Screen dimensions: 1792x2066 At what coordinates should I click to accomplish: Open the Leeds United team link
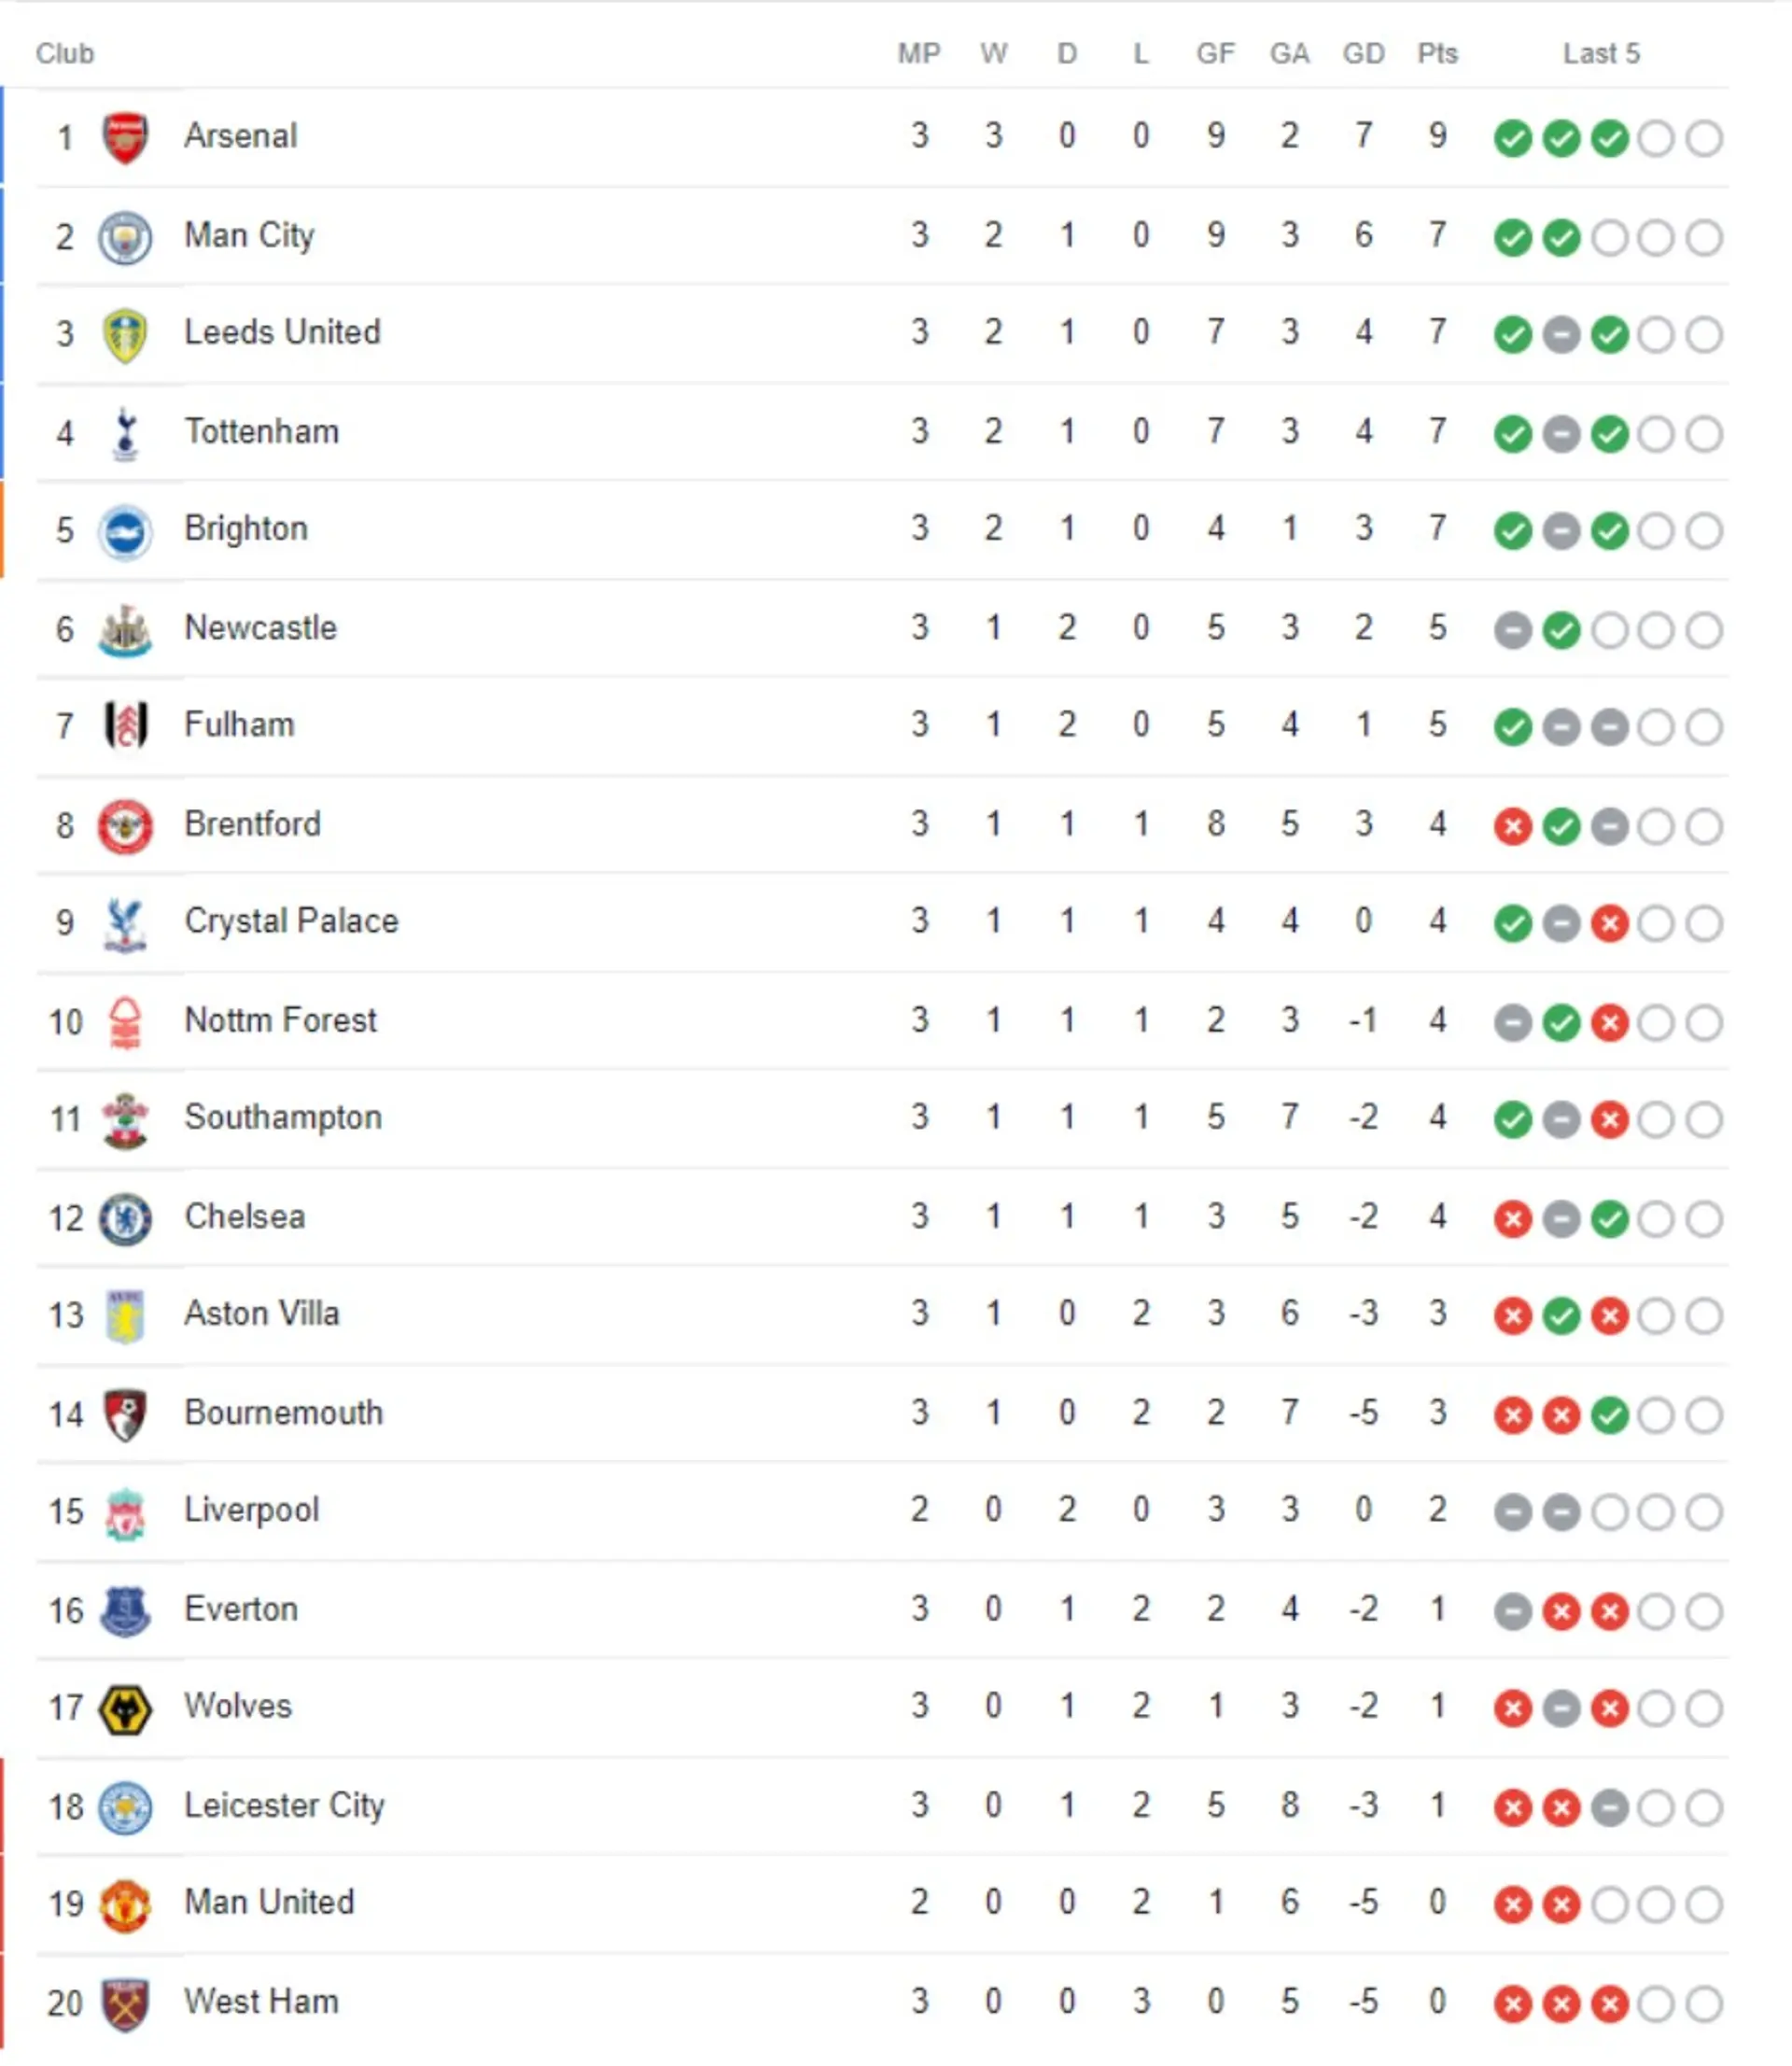tap(282, 332)
